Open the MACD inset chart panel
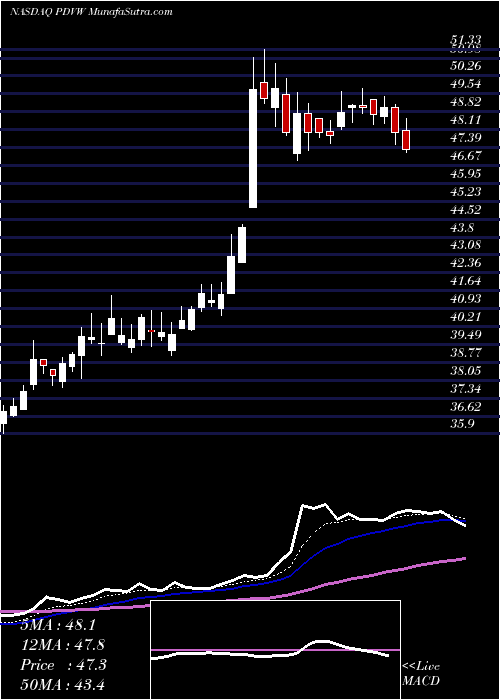The height and width of the screenshot is (700, 500). 275,650
